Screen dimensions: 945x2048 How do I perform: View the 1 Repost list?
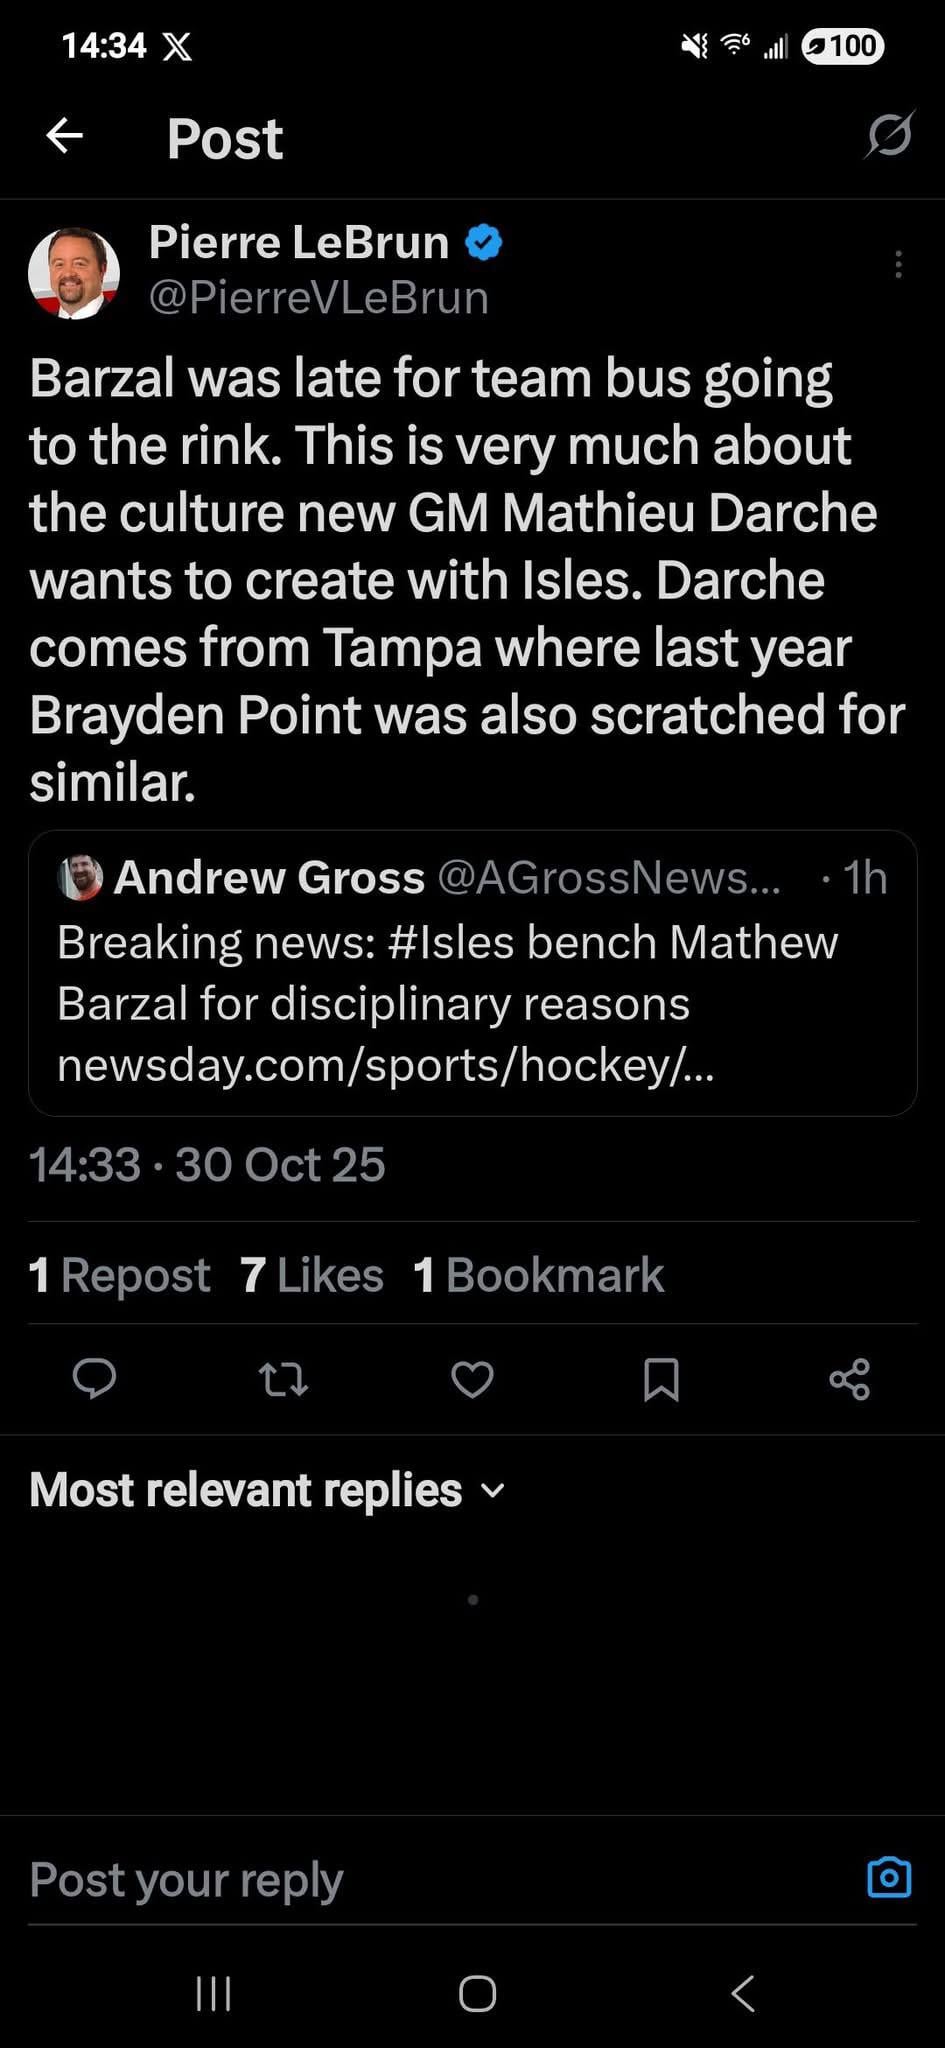pos(120,1275)
